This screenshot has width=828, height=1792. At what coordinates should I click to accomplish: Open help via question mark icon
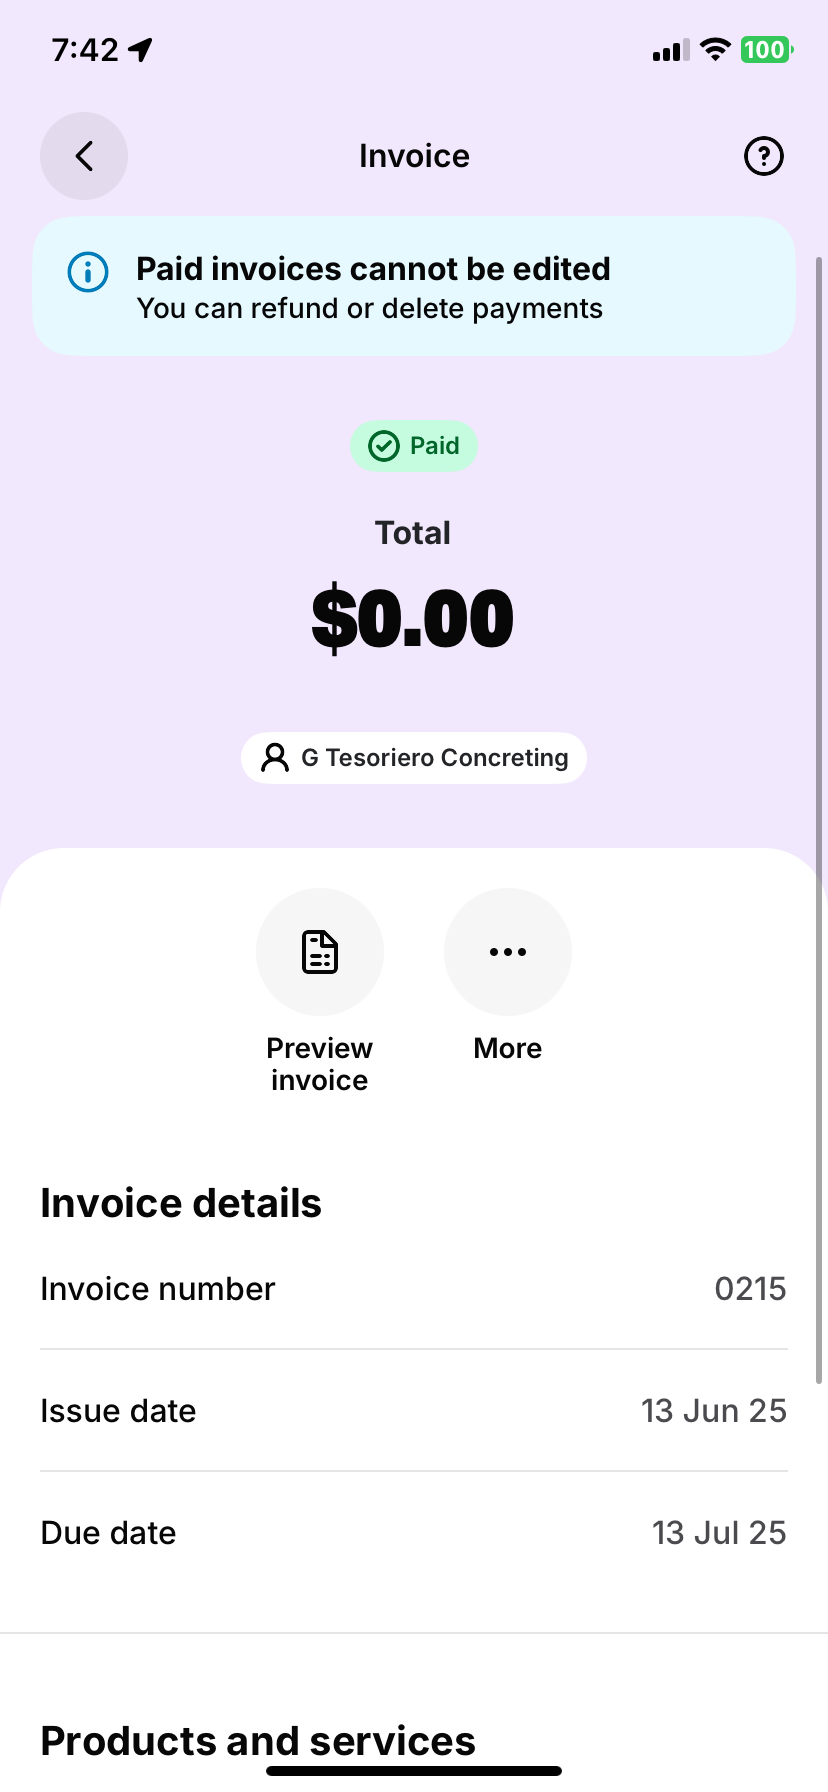[x=764, y=156]
